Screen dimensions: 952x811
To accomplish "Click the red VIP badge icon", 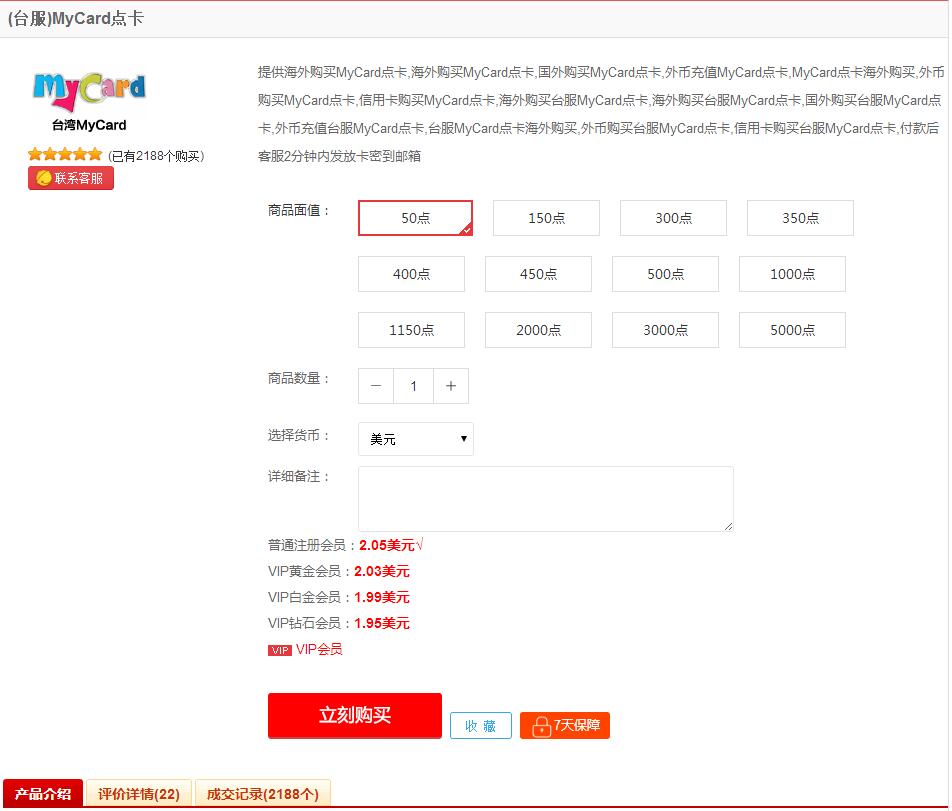I will 280,650.
